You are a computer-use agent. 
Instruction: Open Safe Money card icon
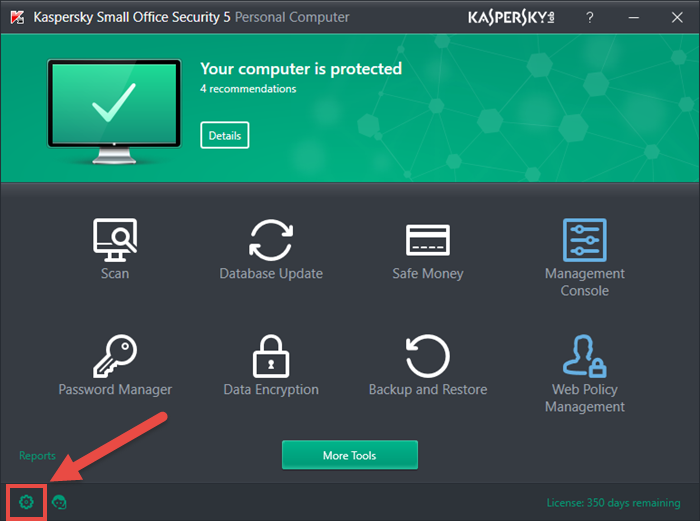point(428,240)
